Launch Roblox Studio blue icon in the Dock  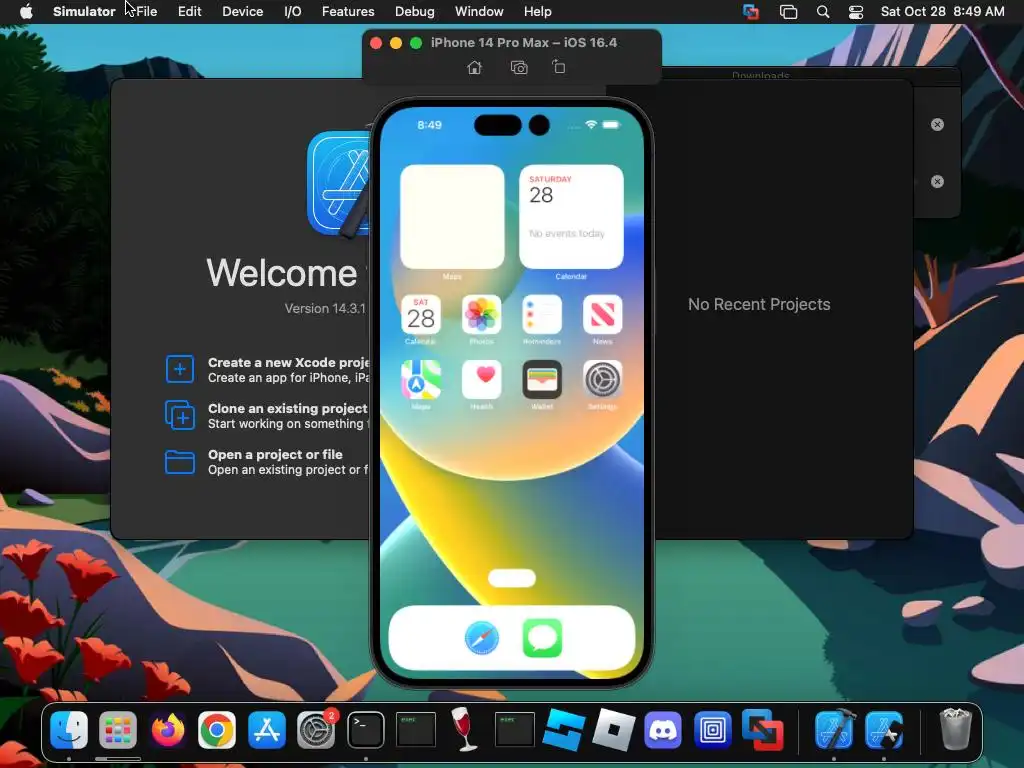564,729
